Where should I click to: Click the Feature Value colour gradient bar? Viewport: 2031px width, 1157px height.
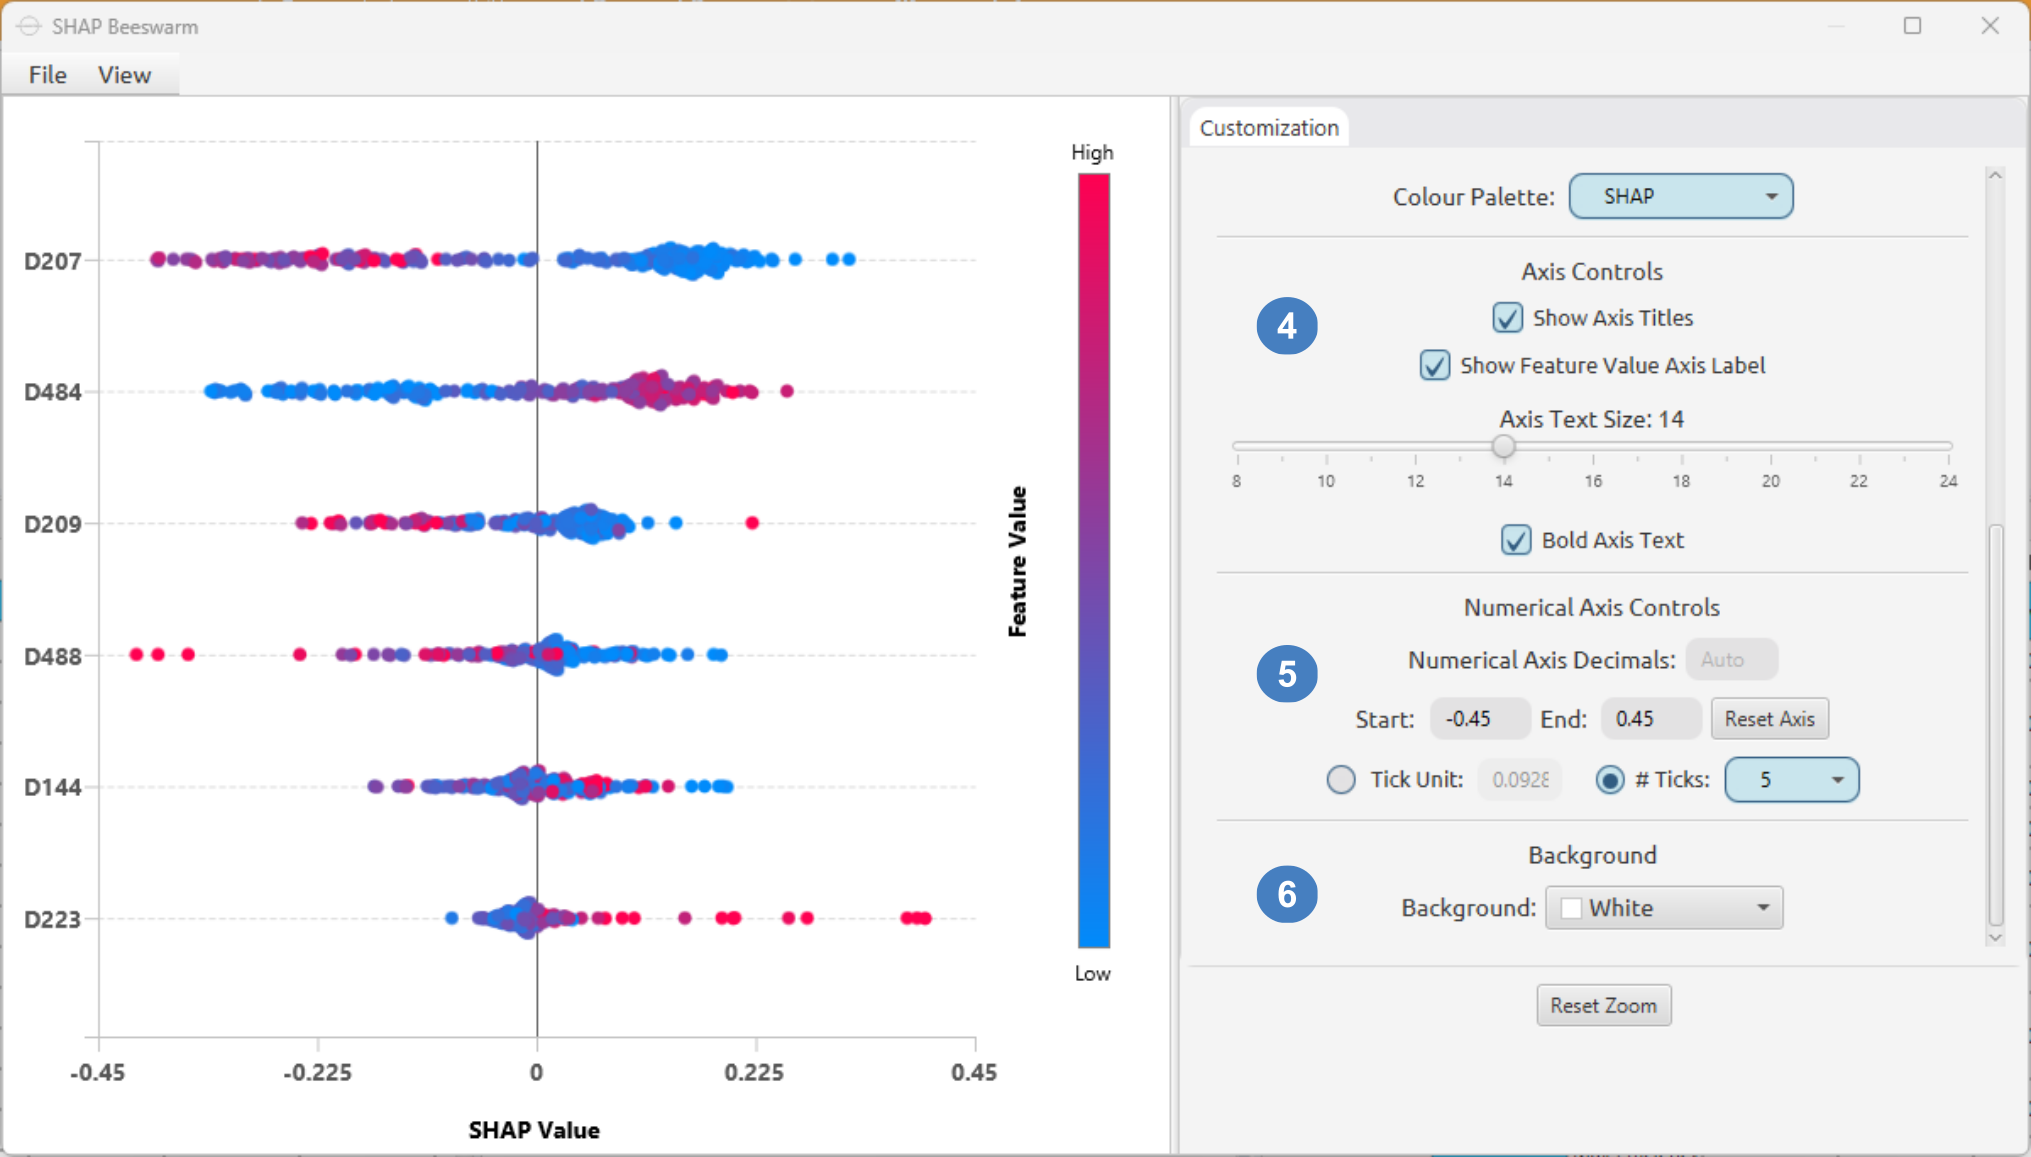point(1093,560)
